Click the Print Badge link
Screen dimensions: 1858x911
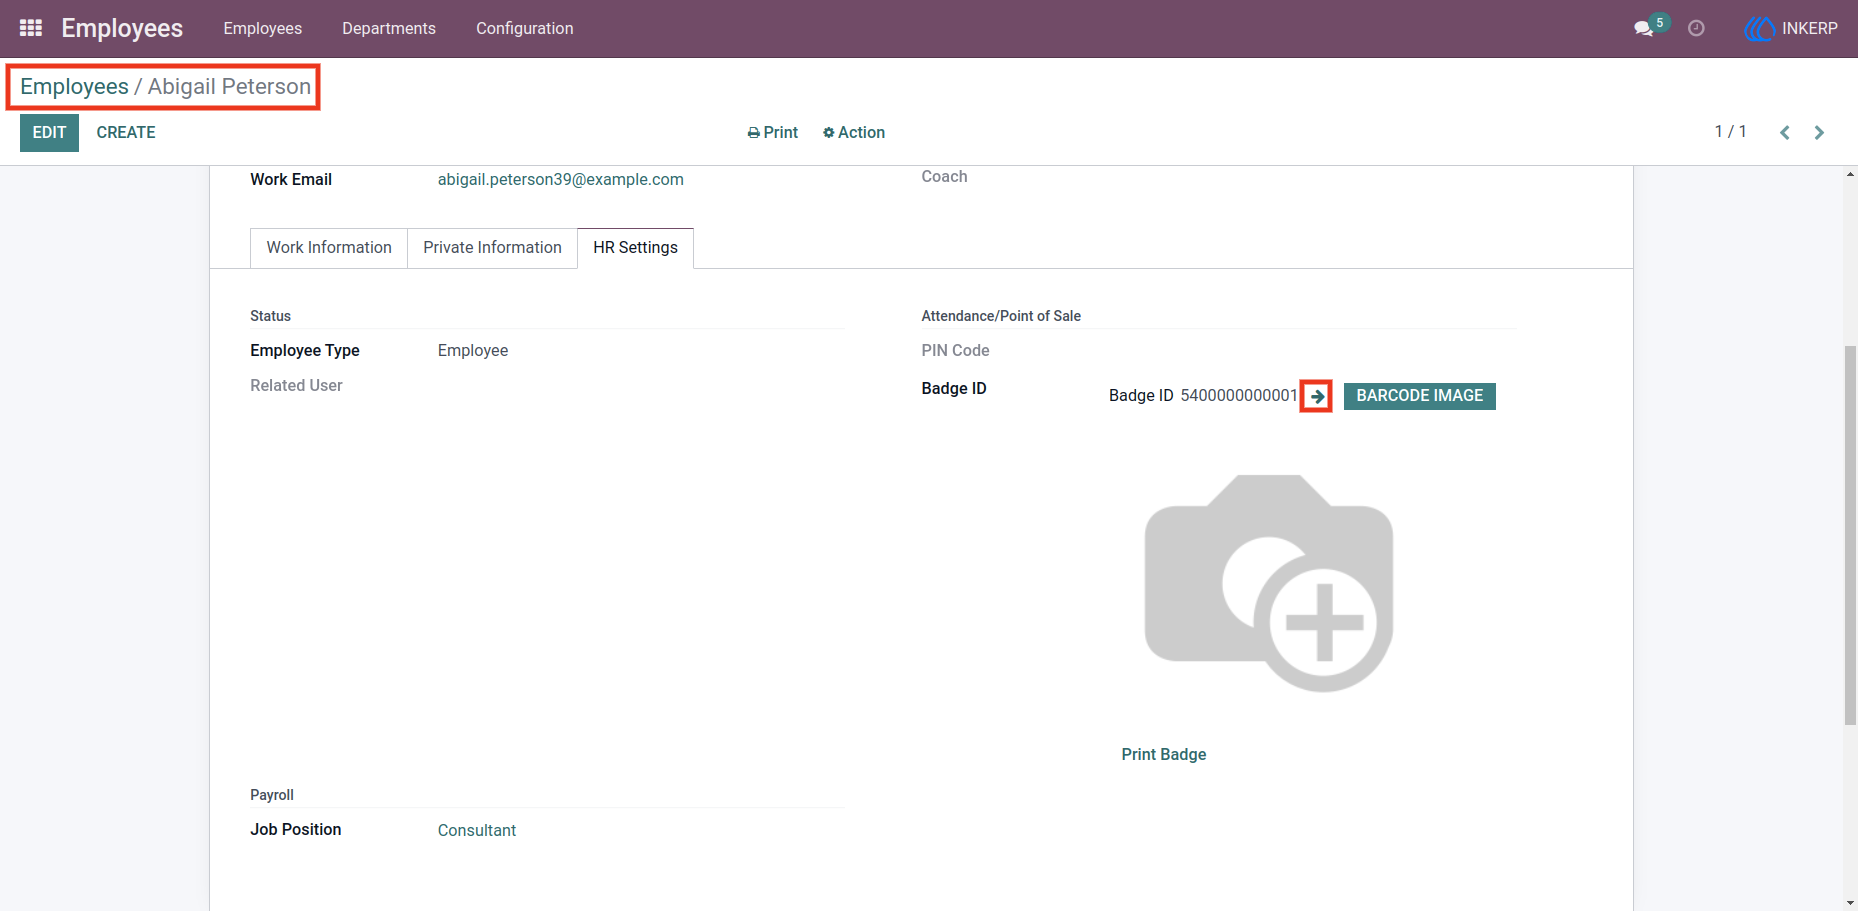(x=1164, y=754)
